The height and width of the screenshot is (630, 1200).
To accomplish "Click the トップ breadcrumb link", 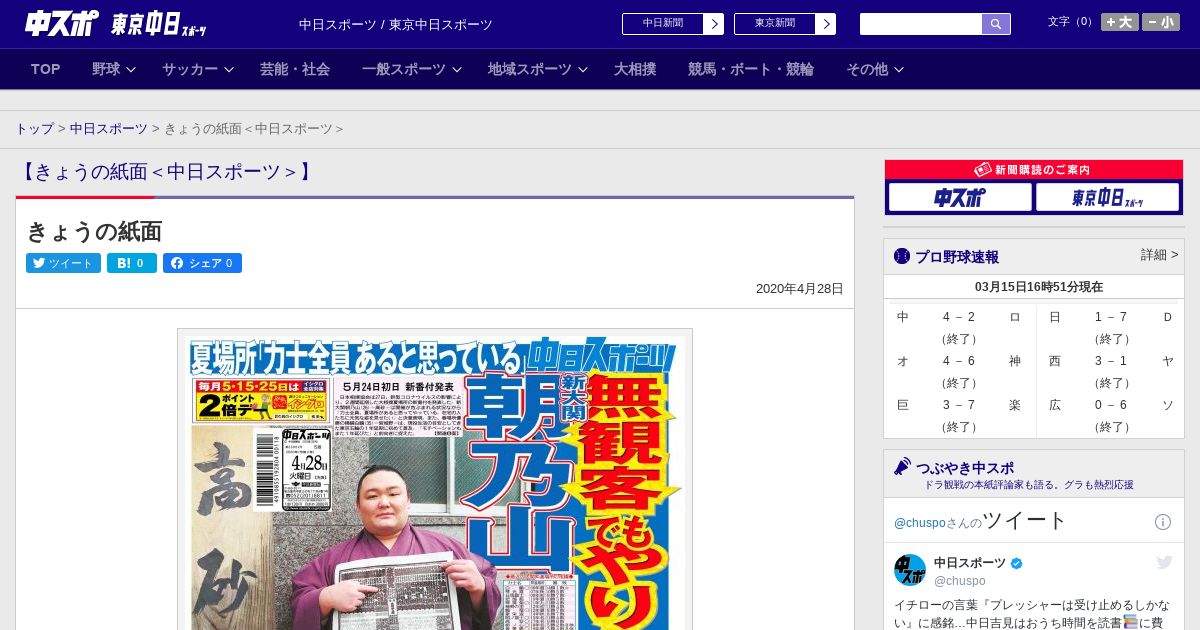I will coord(35,128).
